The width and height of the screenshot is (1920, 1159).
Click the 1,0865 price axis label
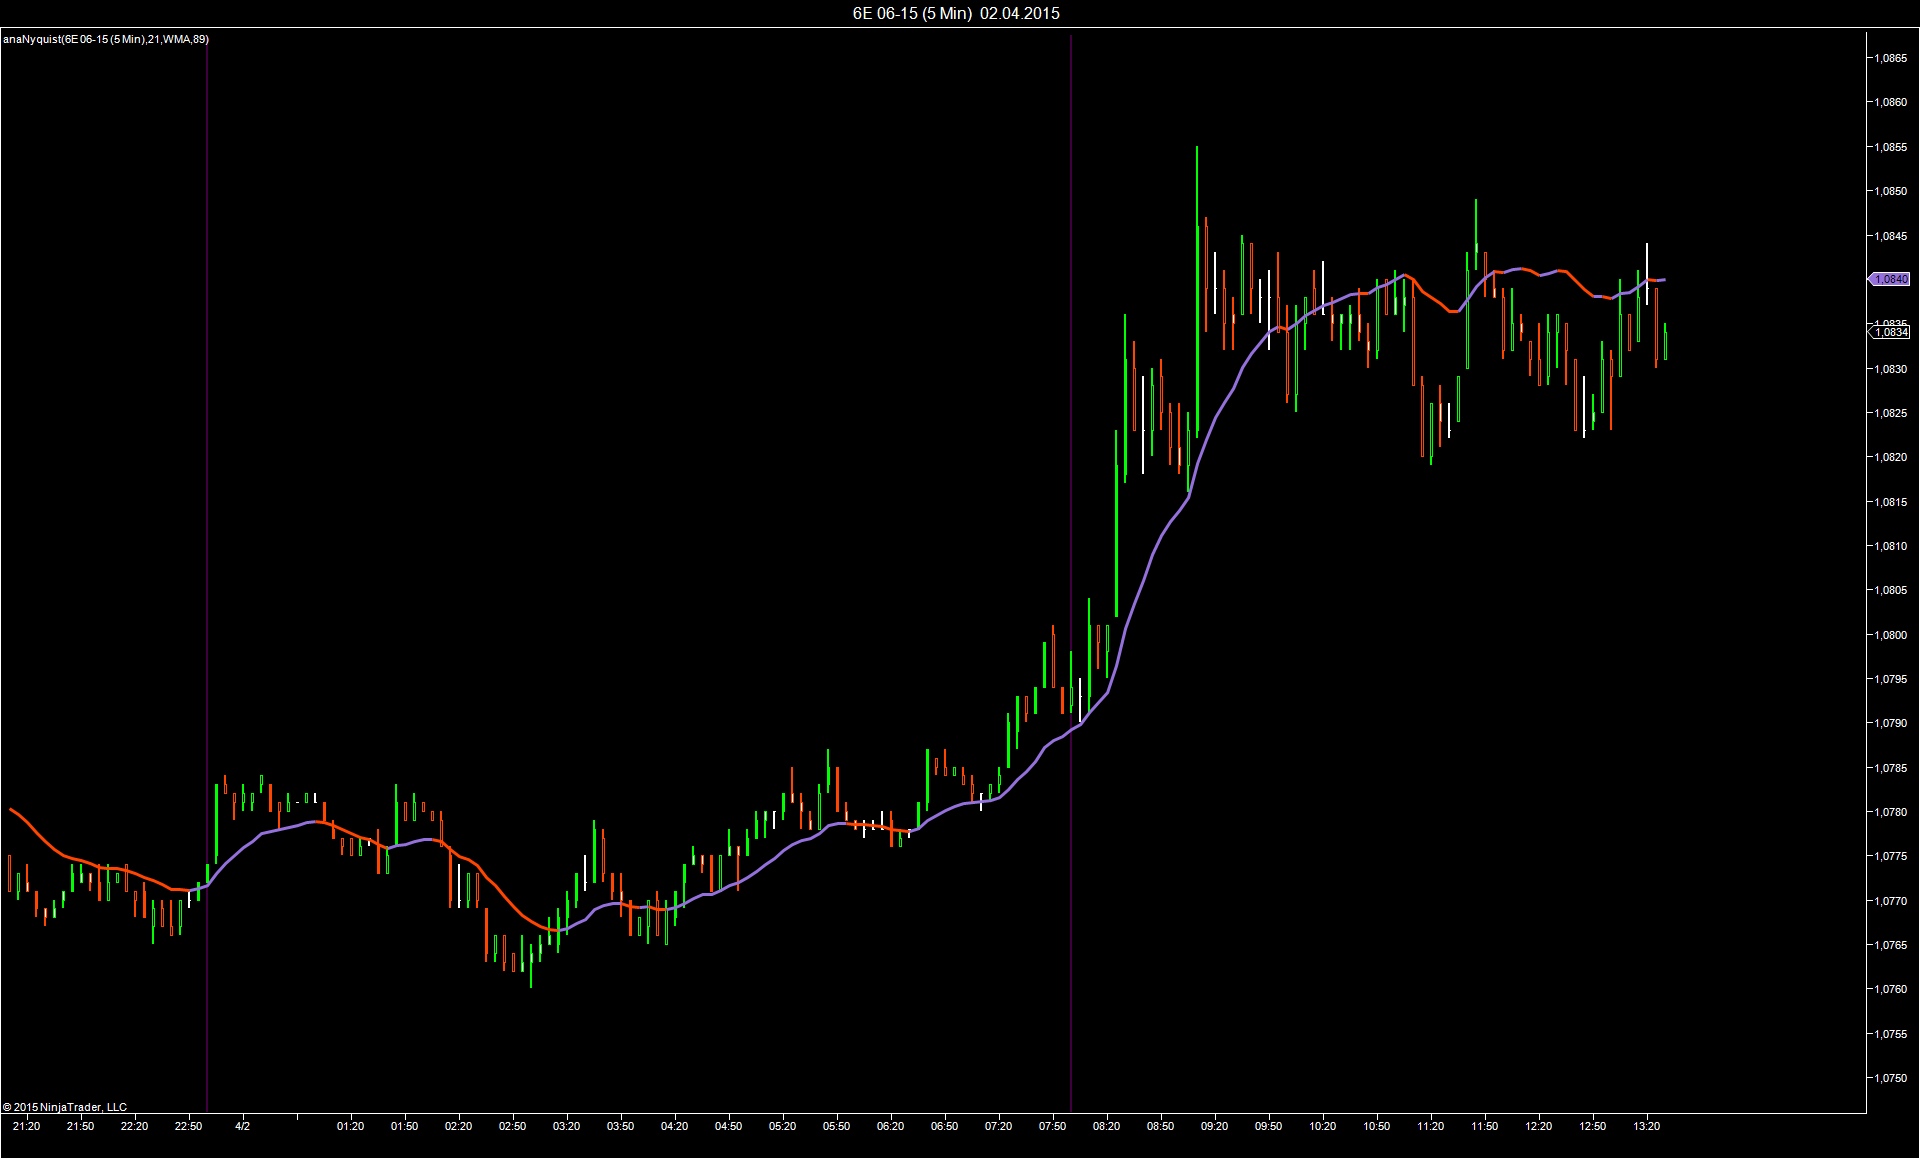[1890, 58]
